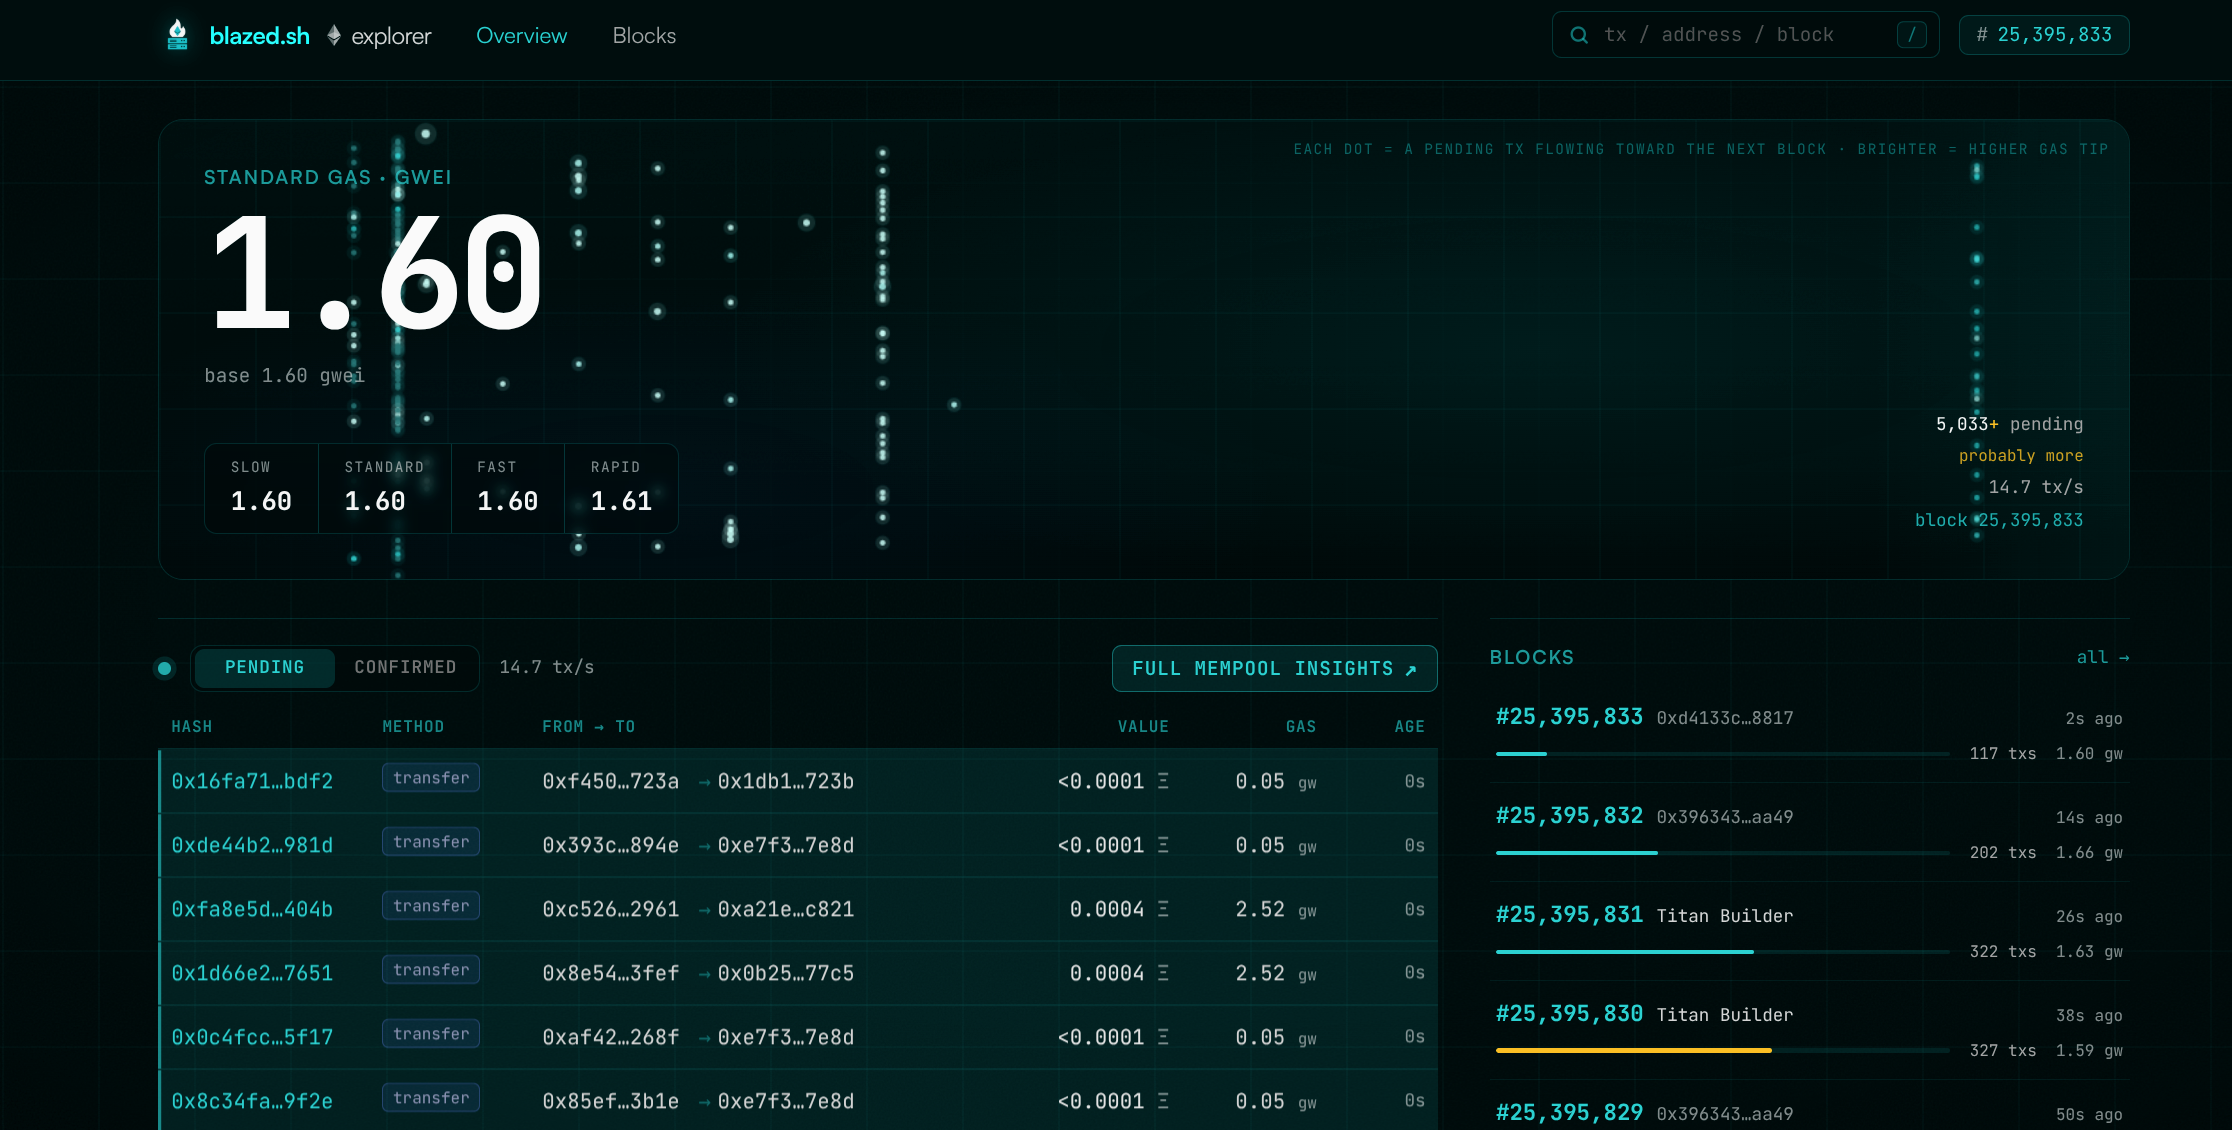The height and width of the screenshot is (1130, 2232).
Task: Open transaction 0x8c34fa…9f2e
Action: [x=252, y=1101]
